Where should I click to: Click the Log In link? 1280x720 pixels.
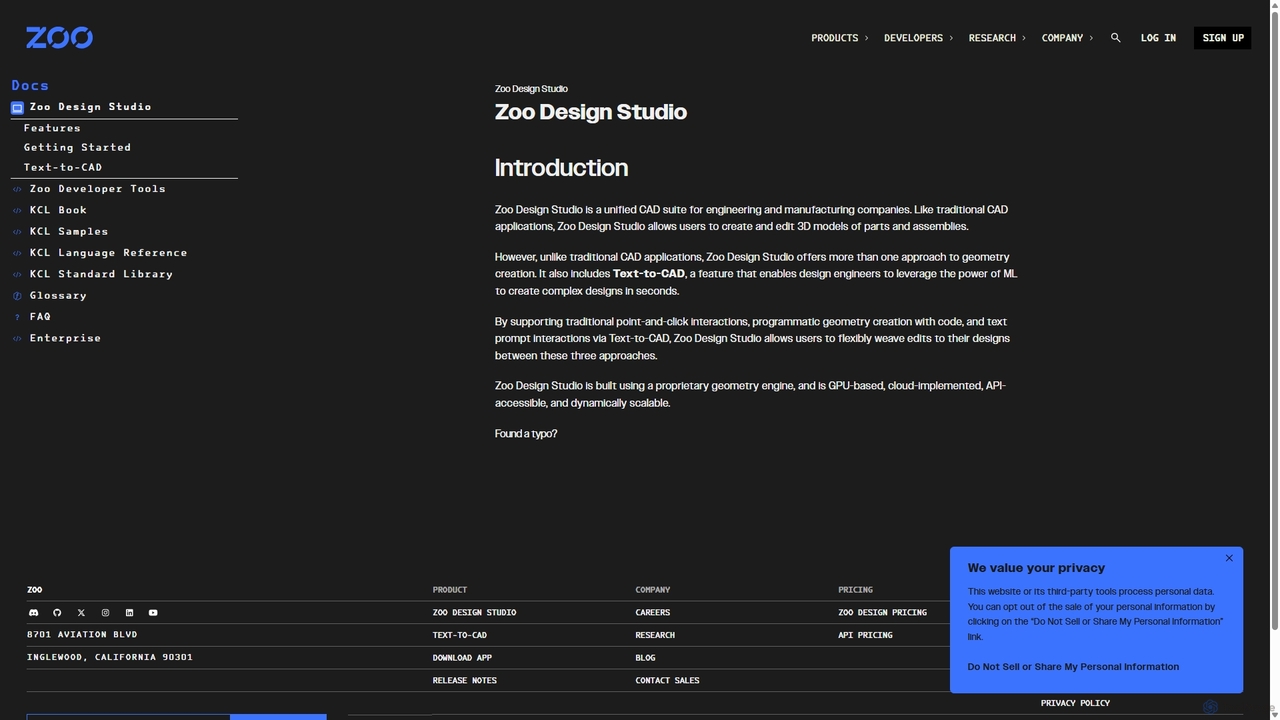(1158, 38)
